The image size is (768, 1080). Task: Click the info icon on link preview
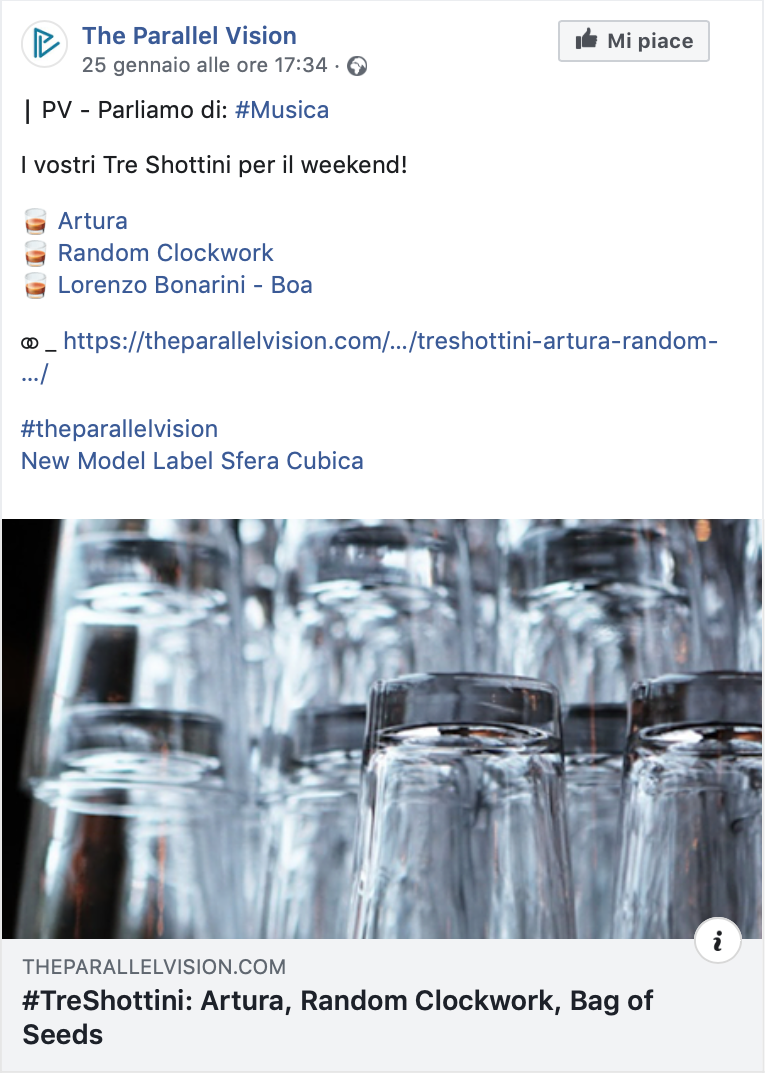click(x=718, y=941)
